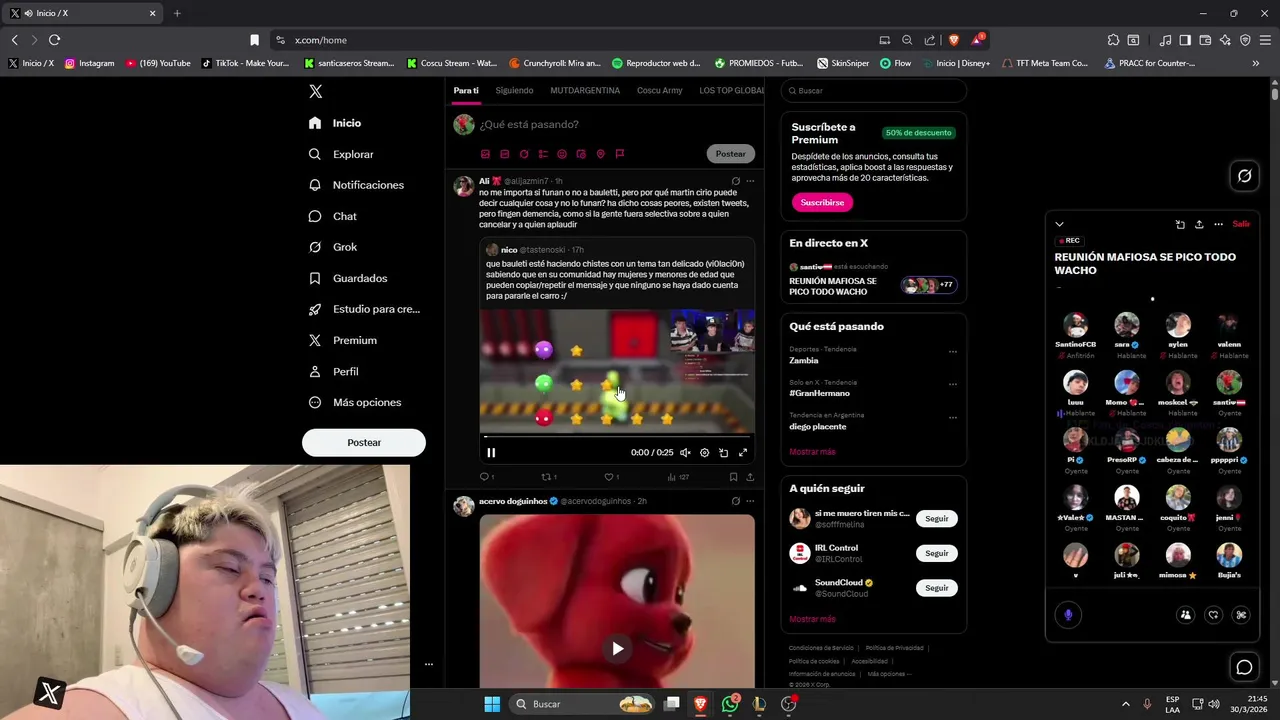
Task: Switch to the Siguiendo tab
Action: pyautogui.click(x=514, y=90)
